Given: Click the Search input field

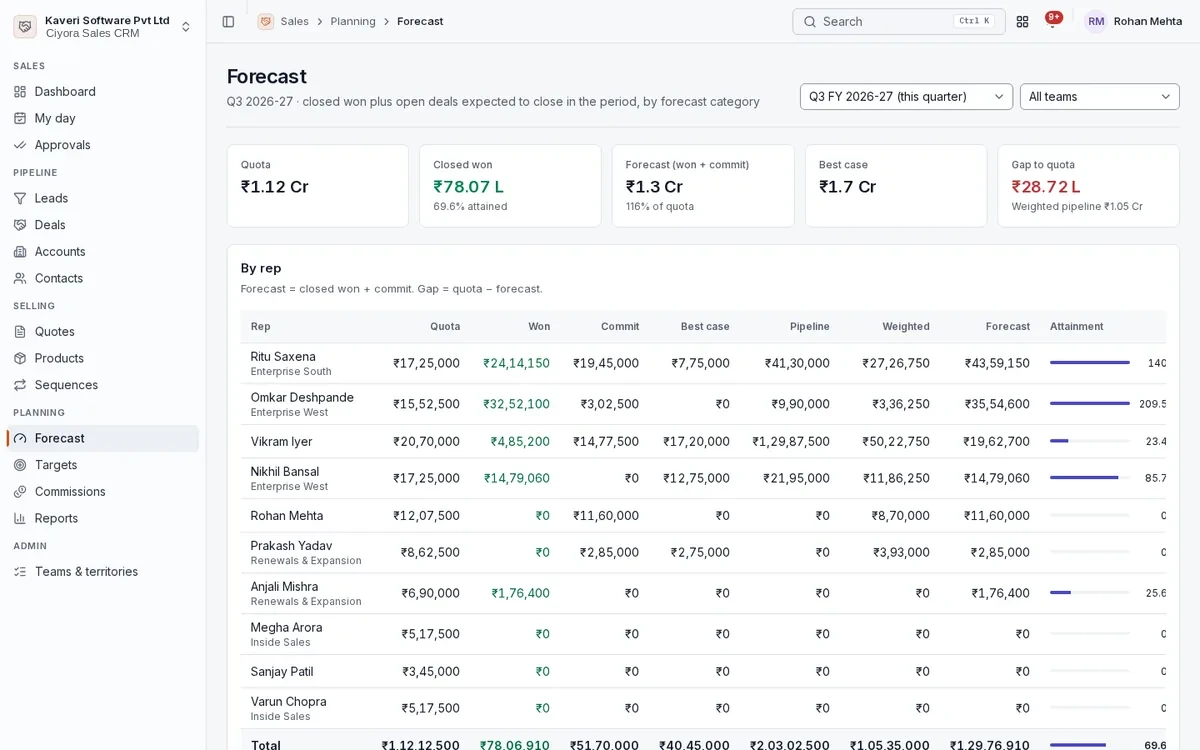Looking at the screenshot, I should [898, 21].
